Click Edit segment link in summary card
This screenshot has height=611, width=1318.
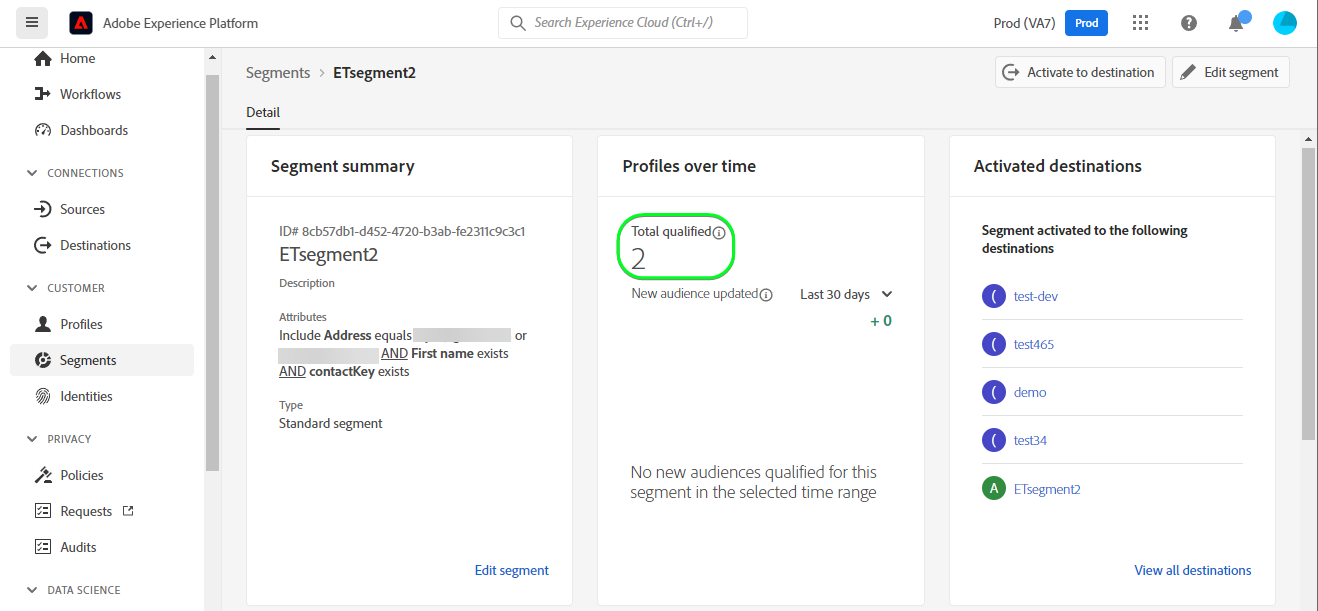pyautogui.click(x=512, y=570)
